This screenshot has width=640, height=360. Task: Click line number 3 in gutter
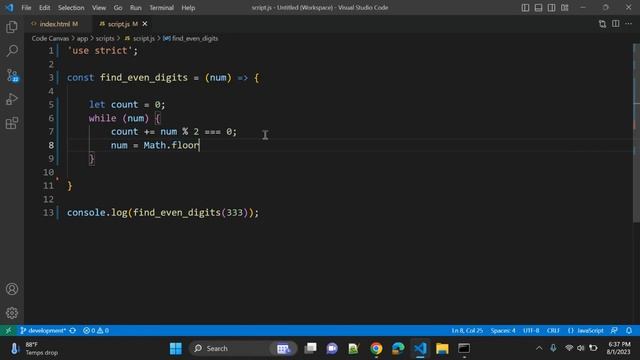(51, 78)
